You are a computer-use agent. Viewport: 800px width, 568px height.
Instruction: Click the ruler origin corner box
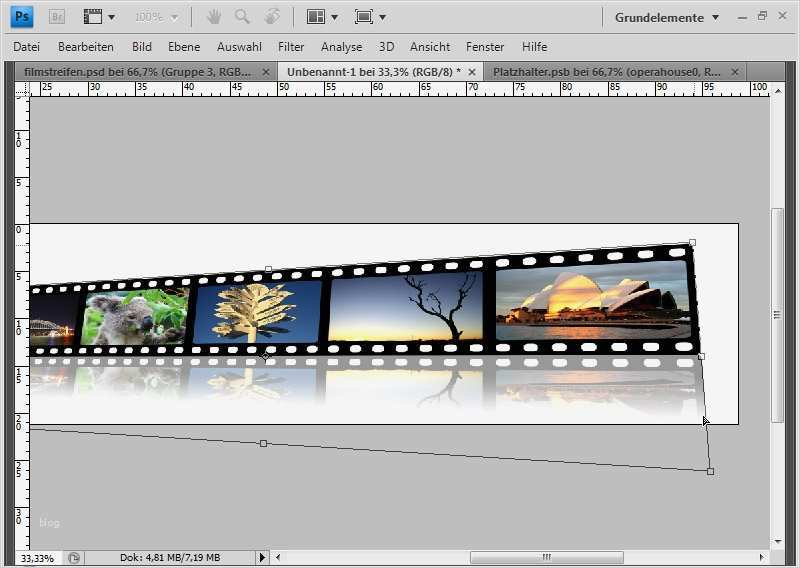pos(22,89)
